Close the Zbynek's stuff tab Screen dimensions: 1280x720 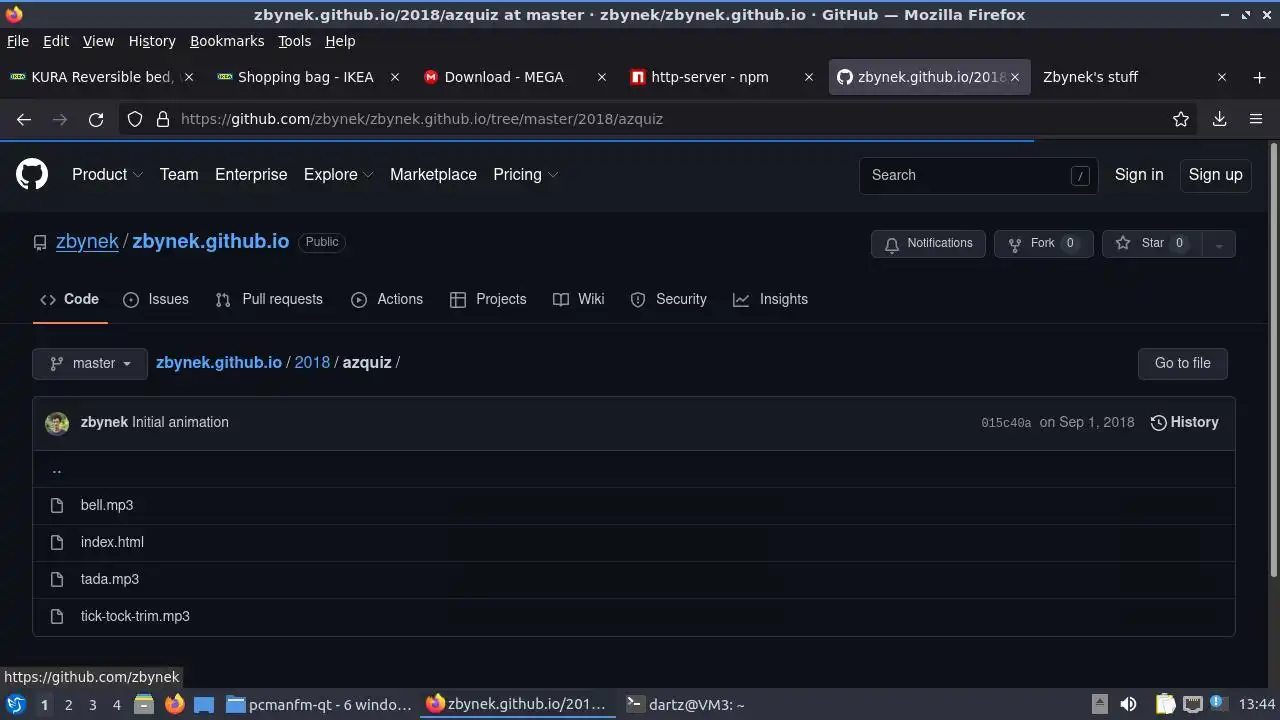pyautogui.click(x=1222, y=77)
